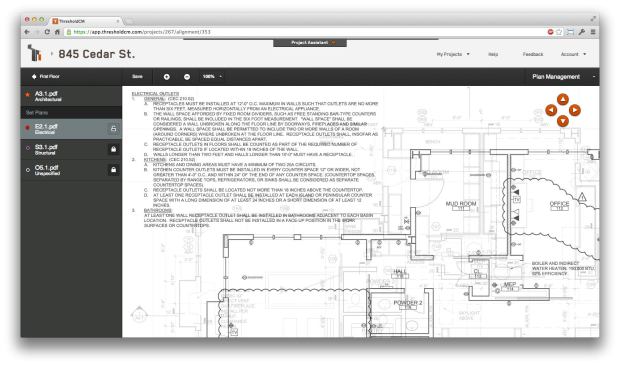Click the Help link

click(x=493, y=54)
